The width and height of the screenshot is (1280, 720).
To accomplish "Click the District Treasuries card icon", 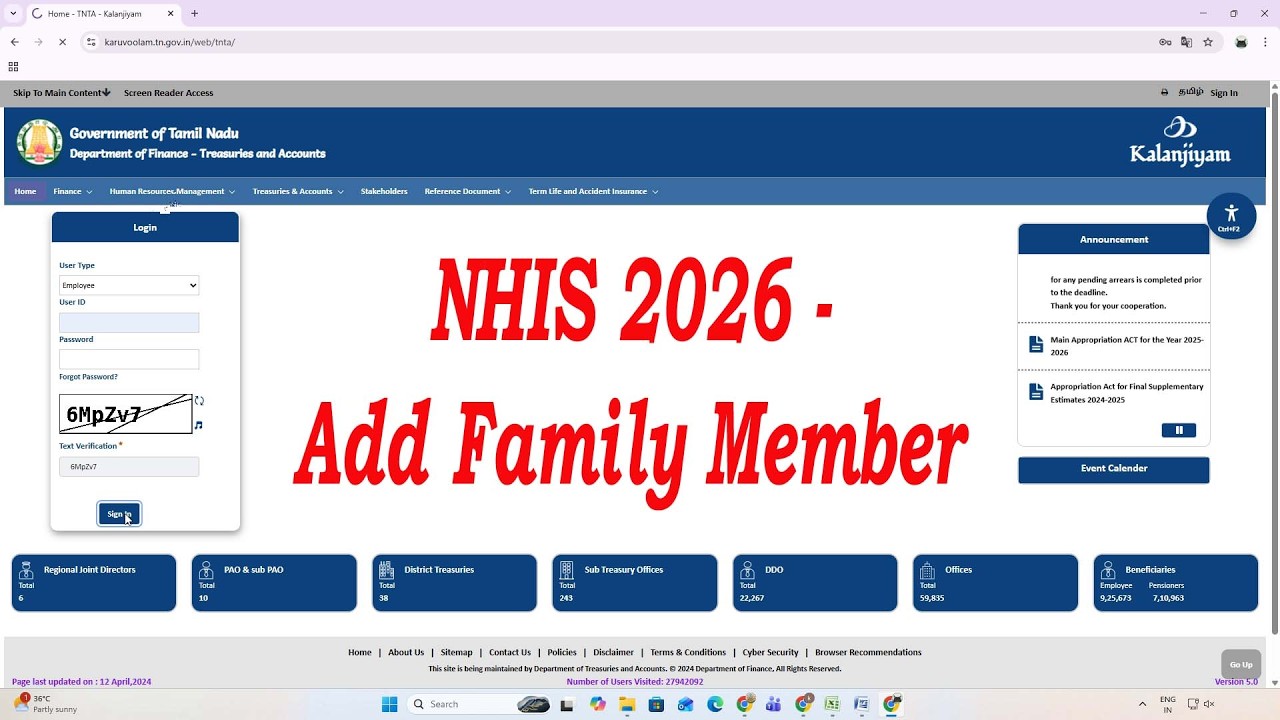I will click(x=386, y=570).
